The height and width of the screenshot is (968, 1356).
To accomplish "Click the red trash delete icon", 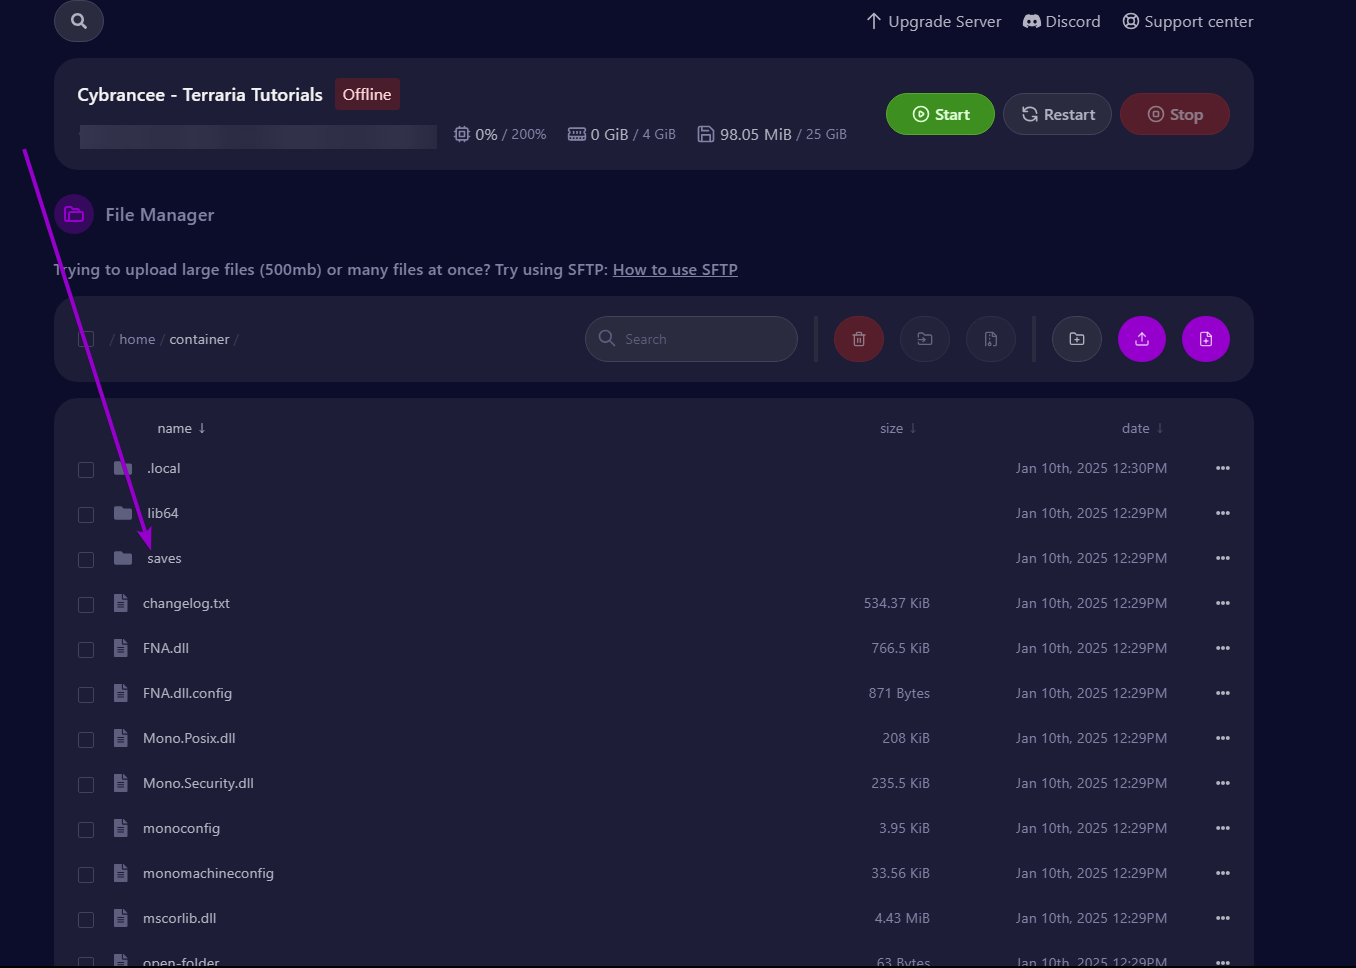I will (x=858, y=339).
